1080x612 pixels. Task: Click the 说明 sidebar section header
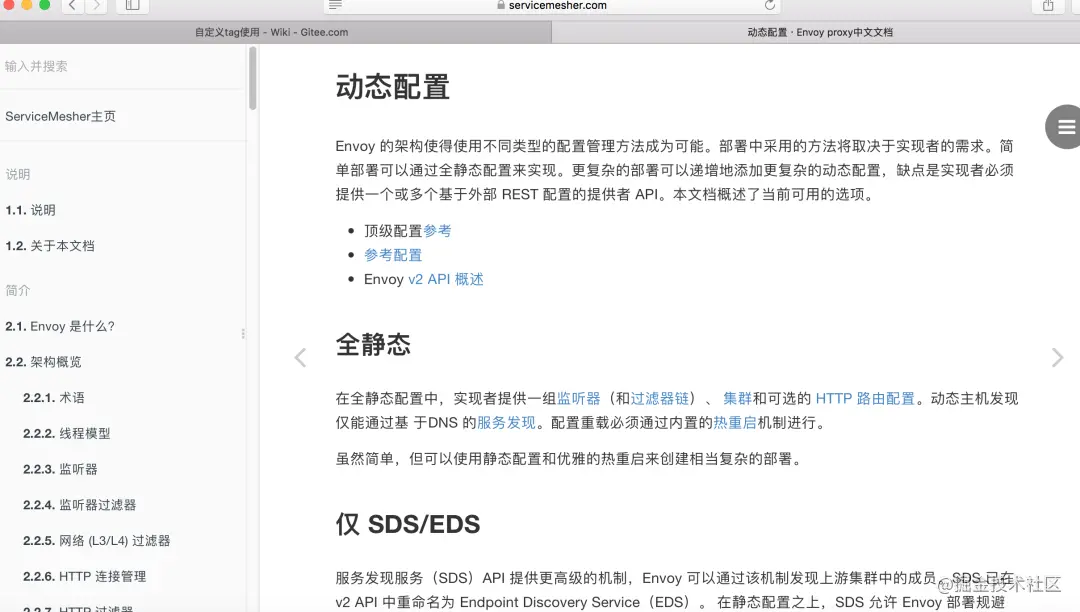pos(18,174)
